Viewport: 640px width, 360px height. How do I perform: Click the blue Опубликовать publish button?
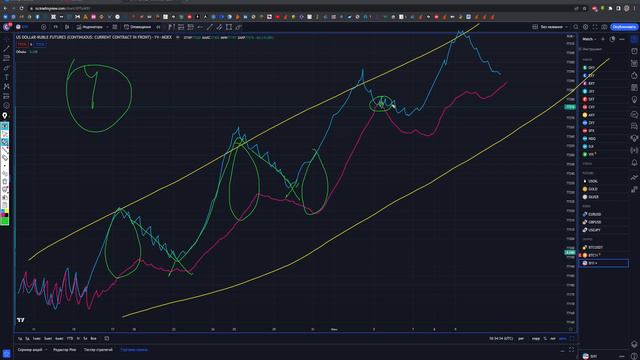pyautogui.click(x=624, y=27)
